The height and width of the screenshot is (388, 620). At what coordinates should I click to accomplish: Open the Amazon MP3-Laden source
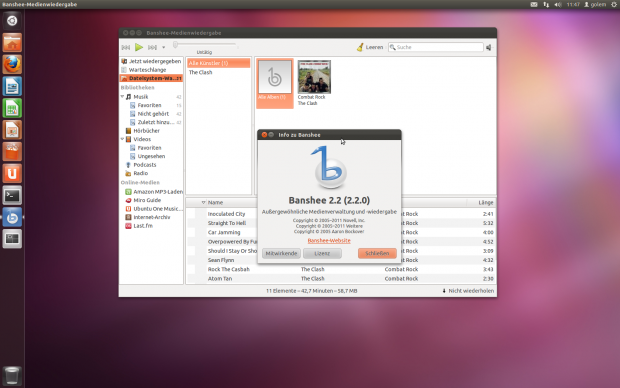158,191
